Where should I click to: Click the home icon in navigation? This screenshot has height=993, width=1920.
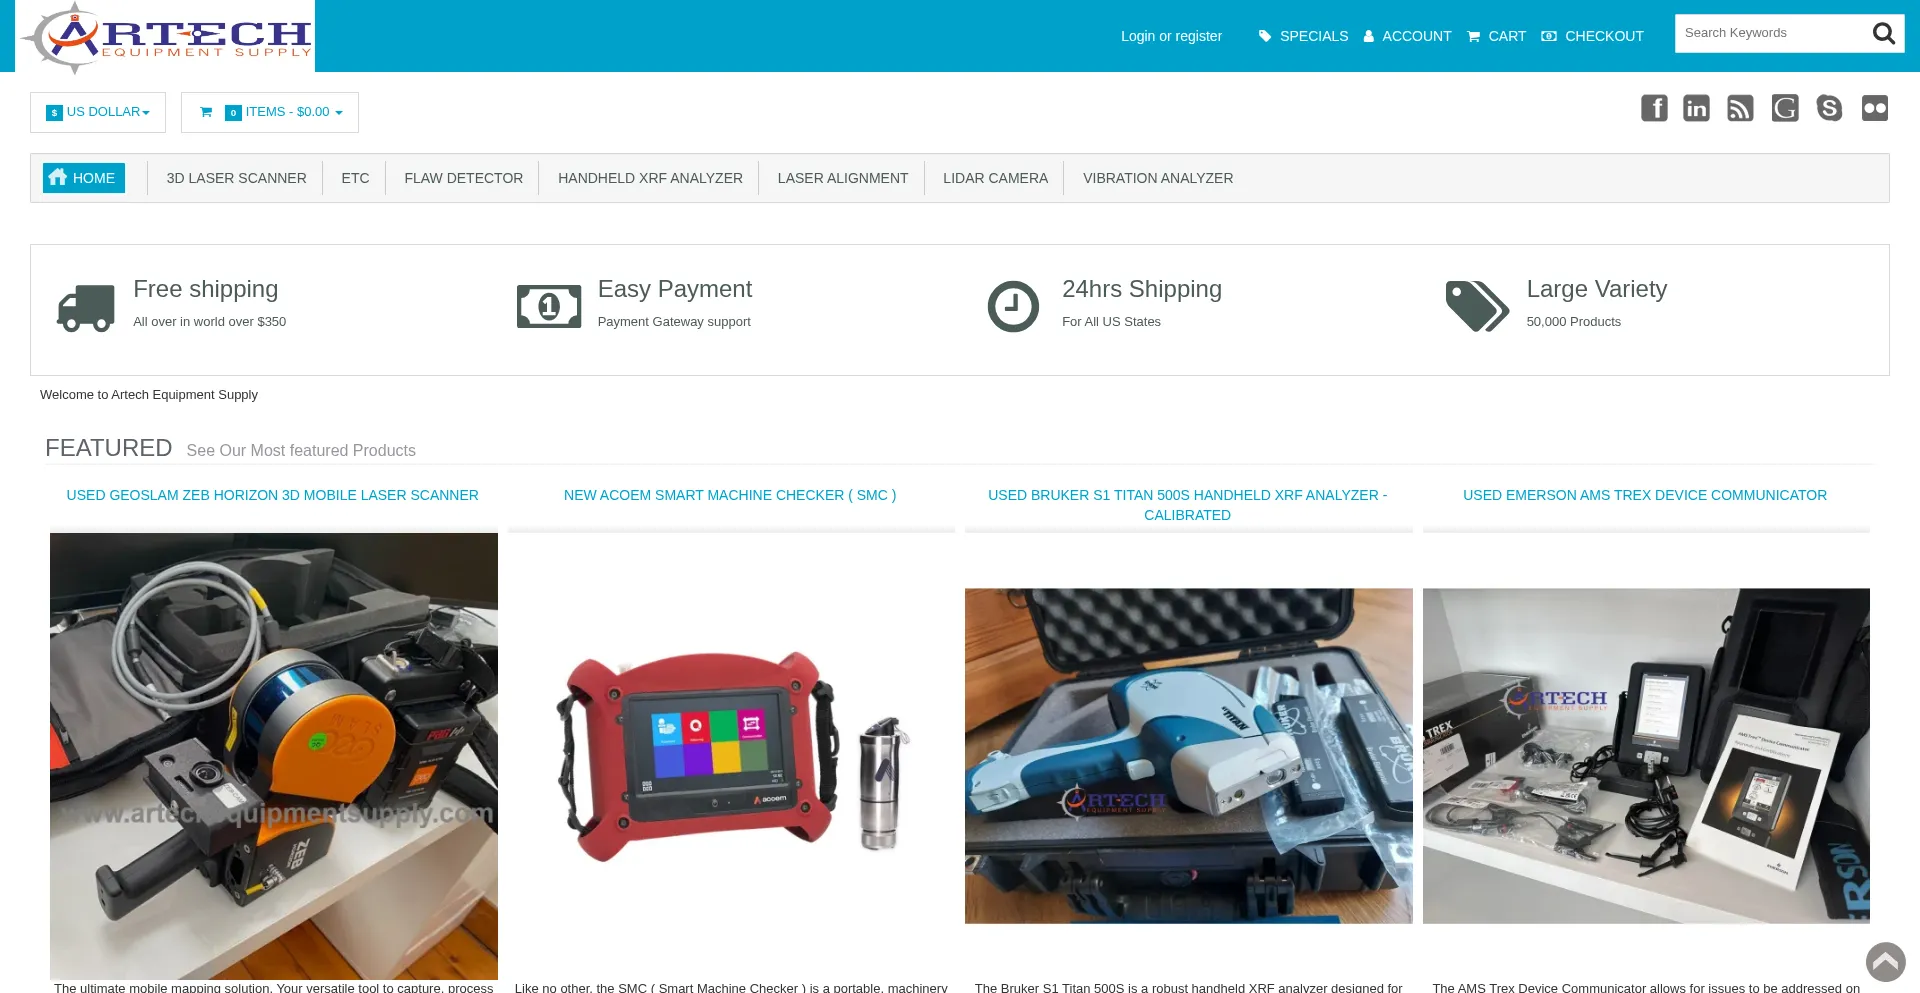pyautogui.click(x=58, y=177)
